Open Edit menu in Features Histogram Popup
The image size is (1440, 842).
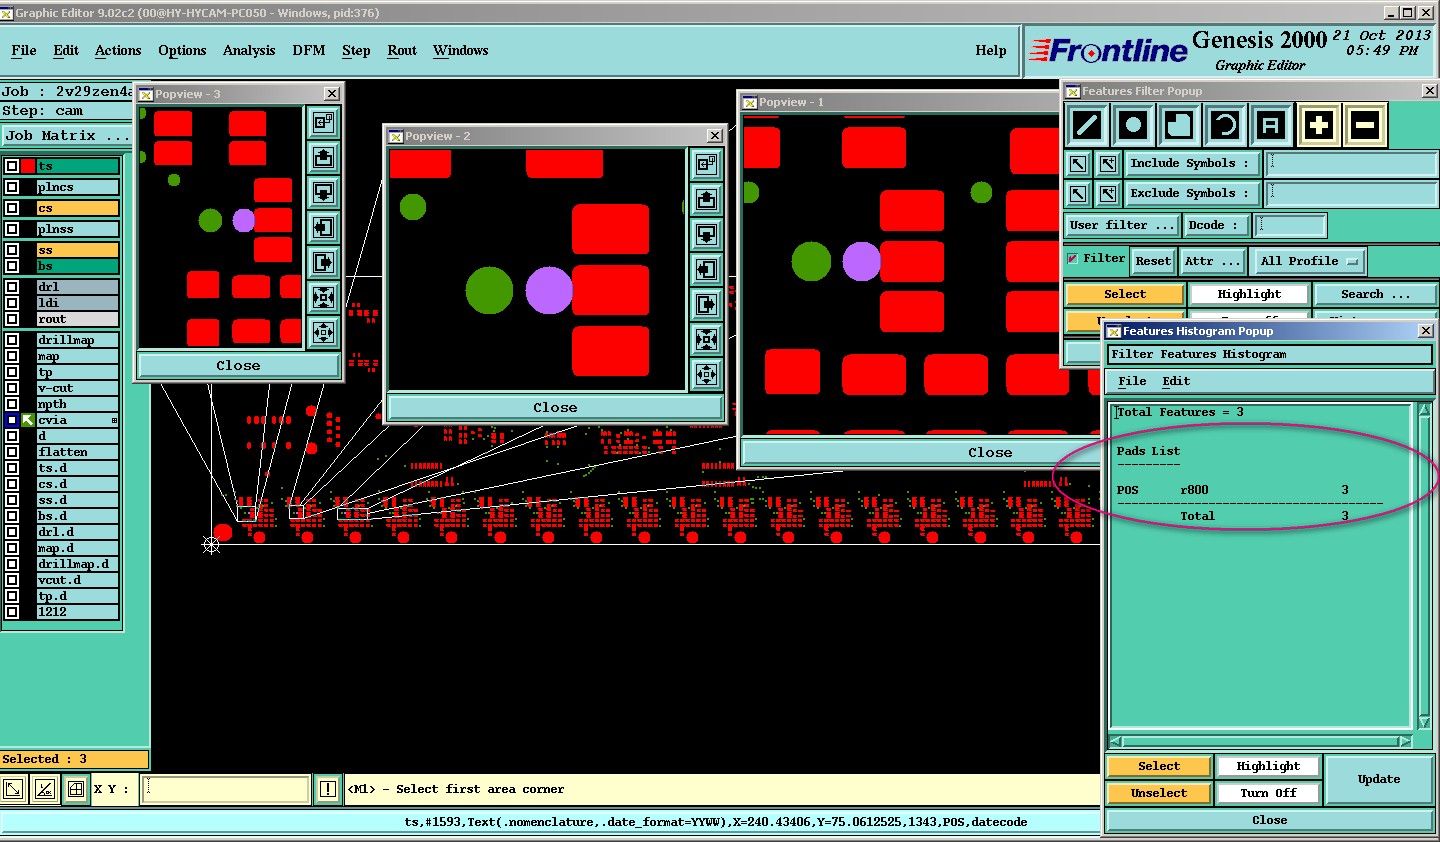[x=1176, y=381]
